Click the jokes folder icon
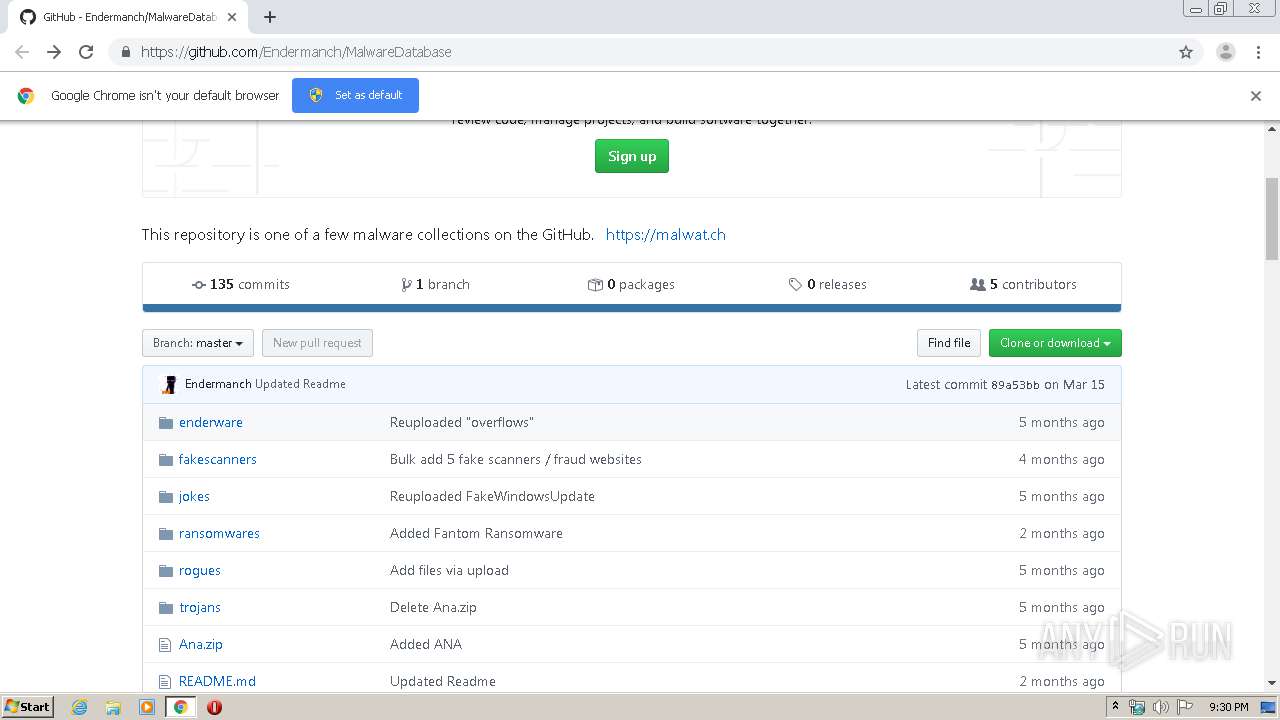 [x=166, y=497]
